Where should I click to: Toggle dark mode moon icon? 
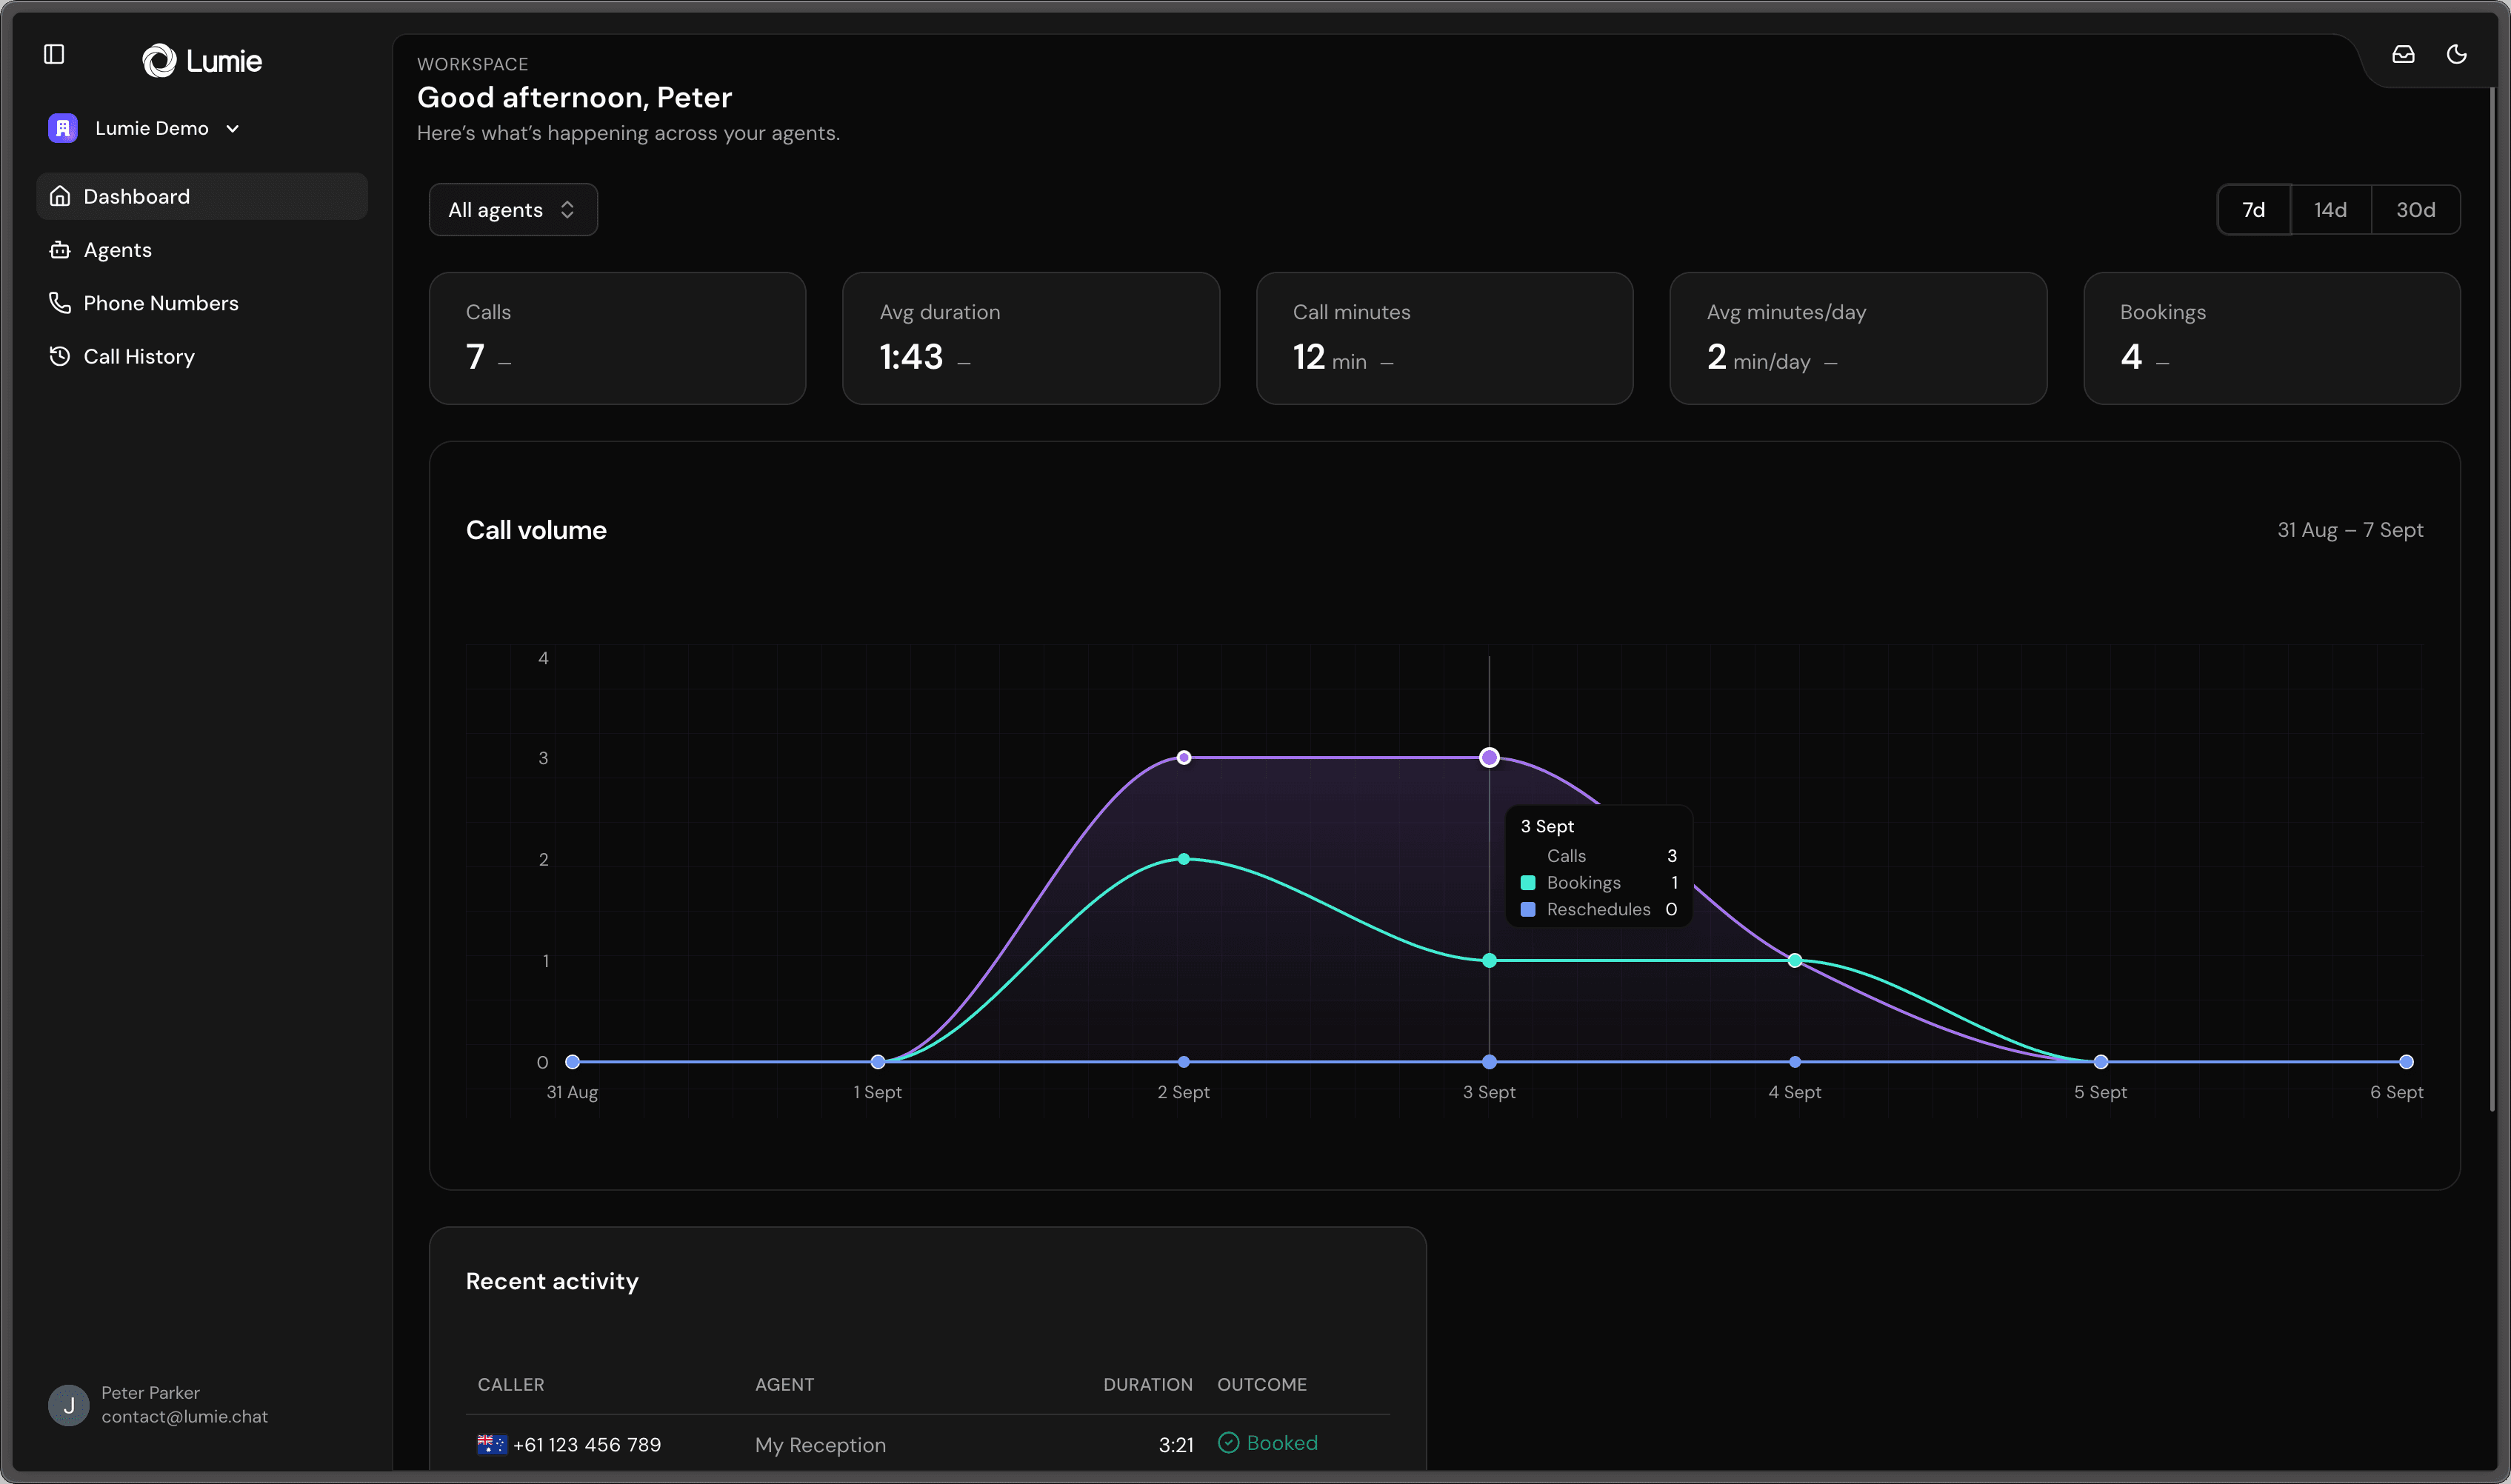pos(2456,54)
